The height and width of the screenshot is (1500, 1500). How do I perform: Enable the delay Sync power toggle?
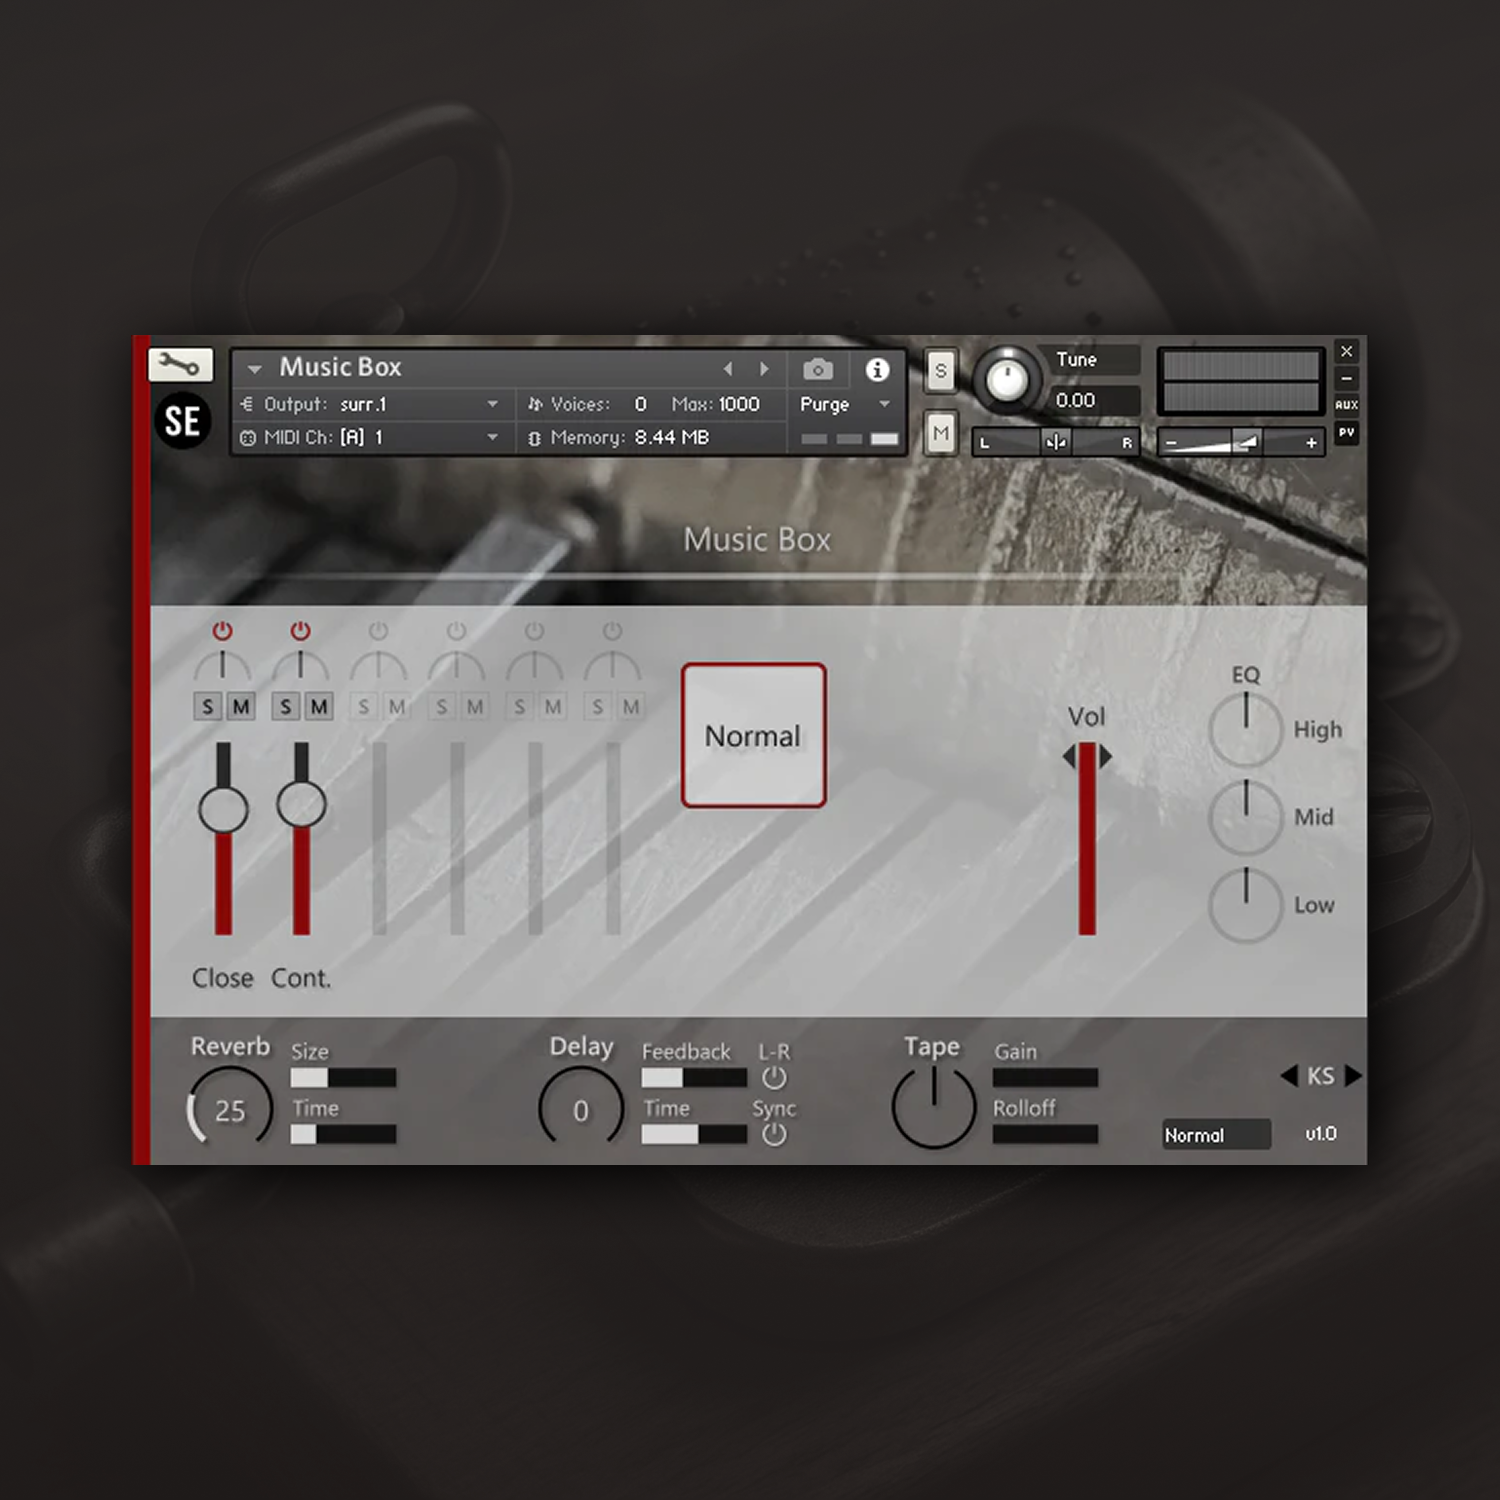[774, 1135]
